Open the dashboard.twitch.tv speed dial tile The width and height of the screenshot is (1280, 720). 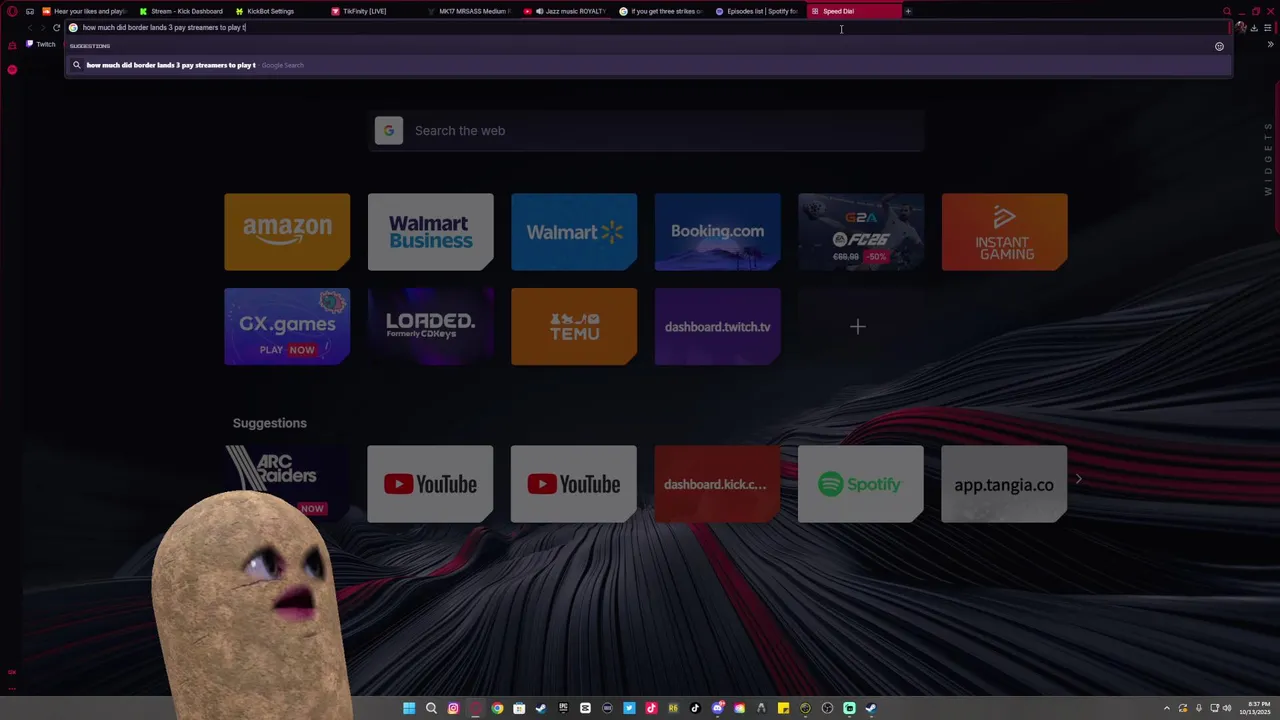click(717, 326)
